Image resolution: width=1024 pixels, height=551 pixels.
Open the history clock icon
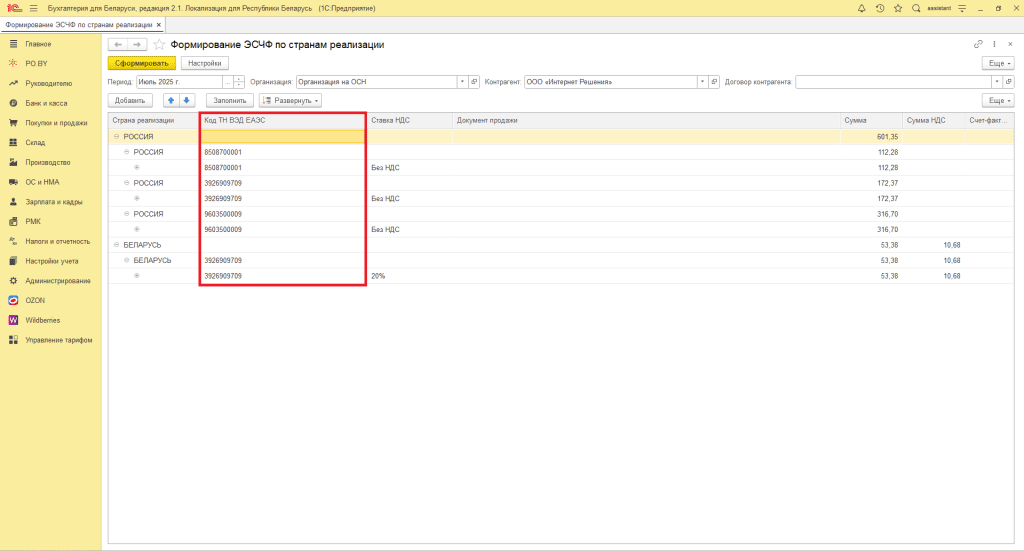[880, 8]
